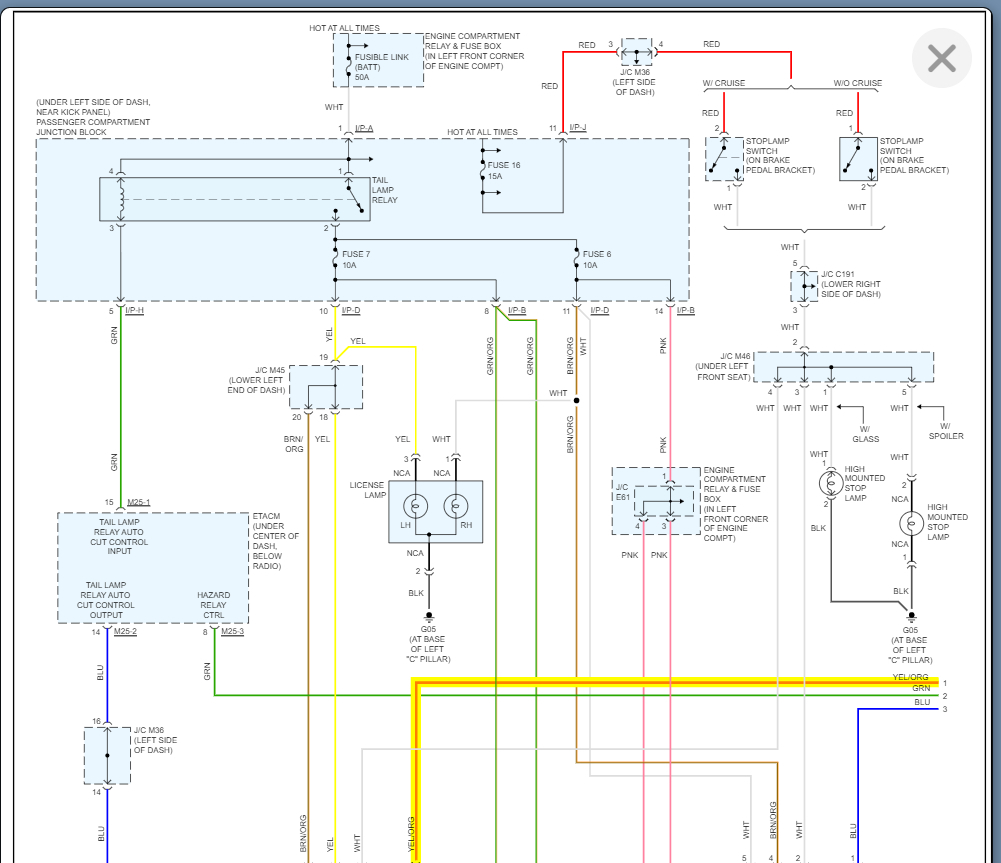Viewport: 1001px width, 863px height.
Task: Click the highlighted YEL/ORG wire label at right
Action: [x=910, y=678]
